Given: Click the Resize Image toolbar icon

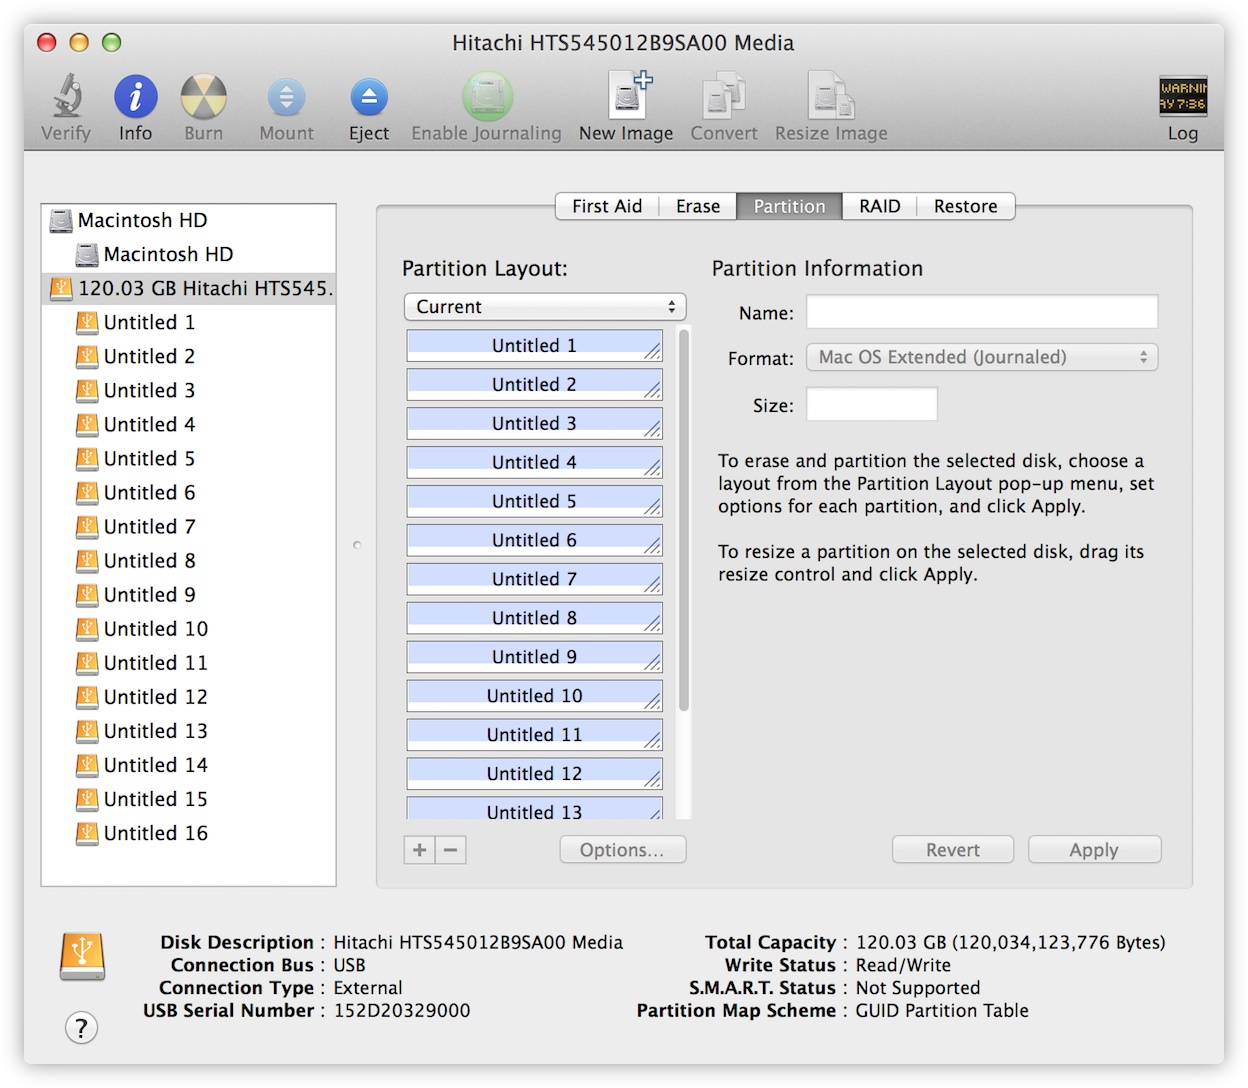Looking at the screenshot, I should [831, 95].
